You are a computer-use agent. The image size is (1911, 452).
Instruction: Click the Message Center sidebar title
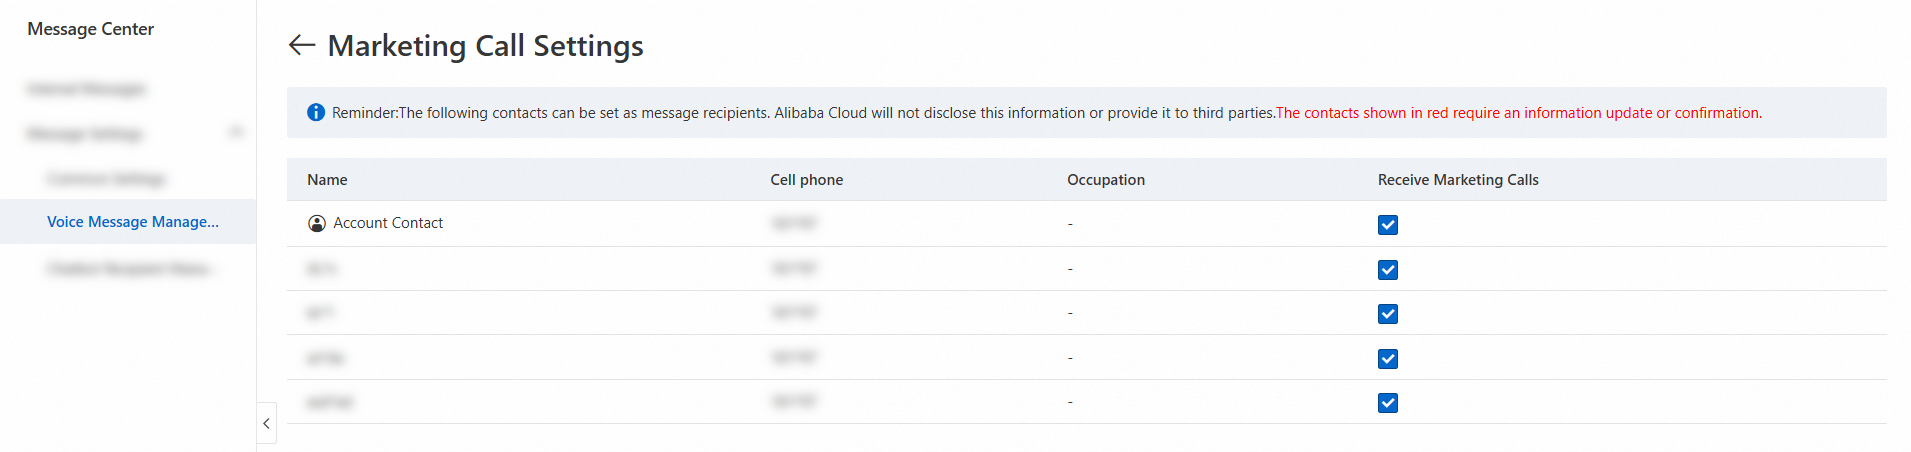pyautogui.click(x=91, y=29)
